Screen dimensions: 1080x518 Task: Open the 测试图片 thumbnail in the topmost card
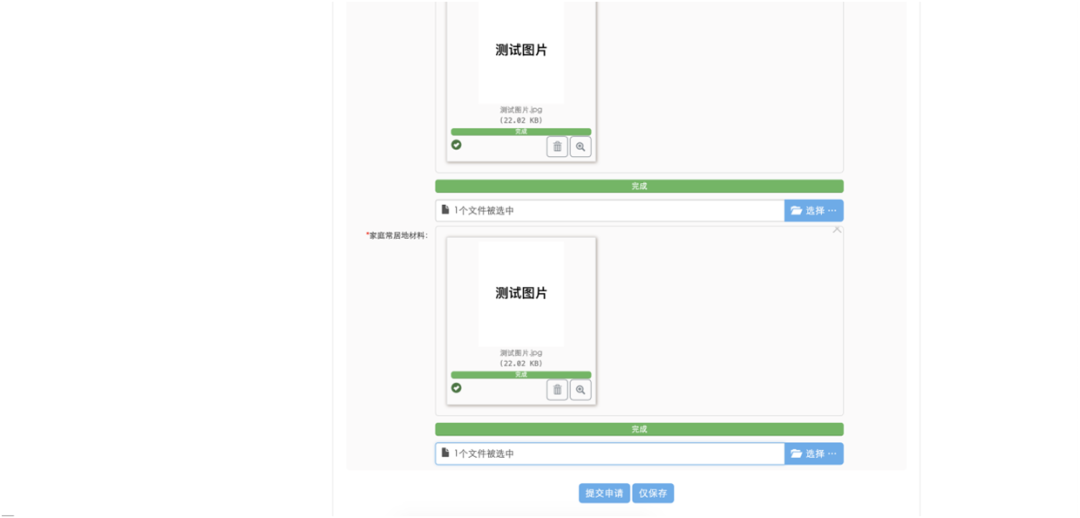521,51
